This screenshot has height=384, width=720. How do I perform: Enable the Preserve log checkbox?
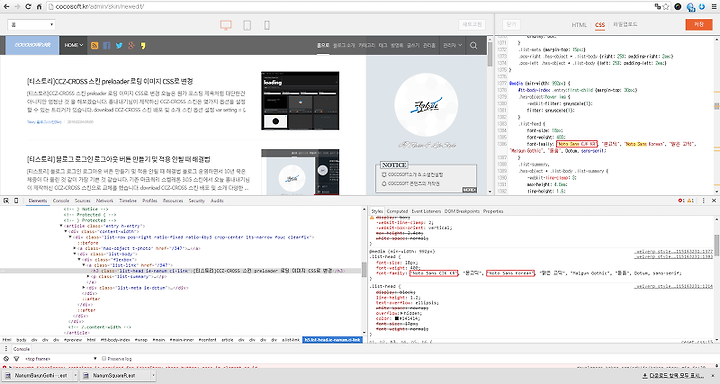(104, 359)
